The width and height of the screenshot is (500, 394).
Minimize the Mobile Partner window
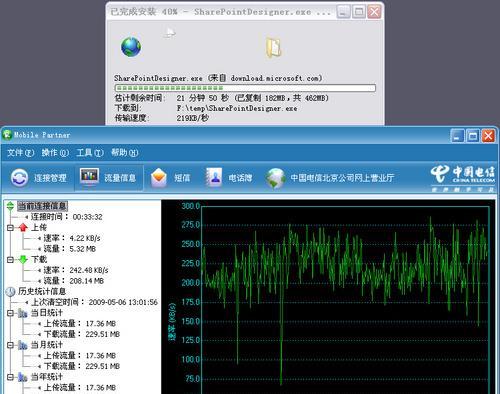pos(457,136)
